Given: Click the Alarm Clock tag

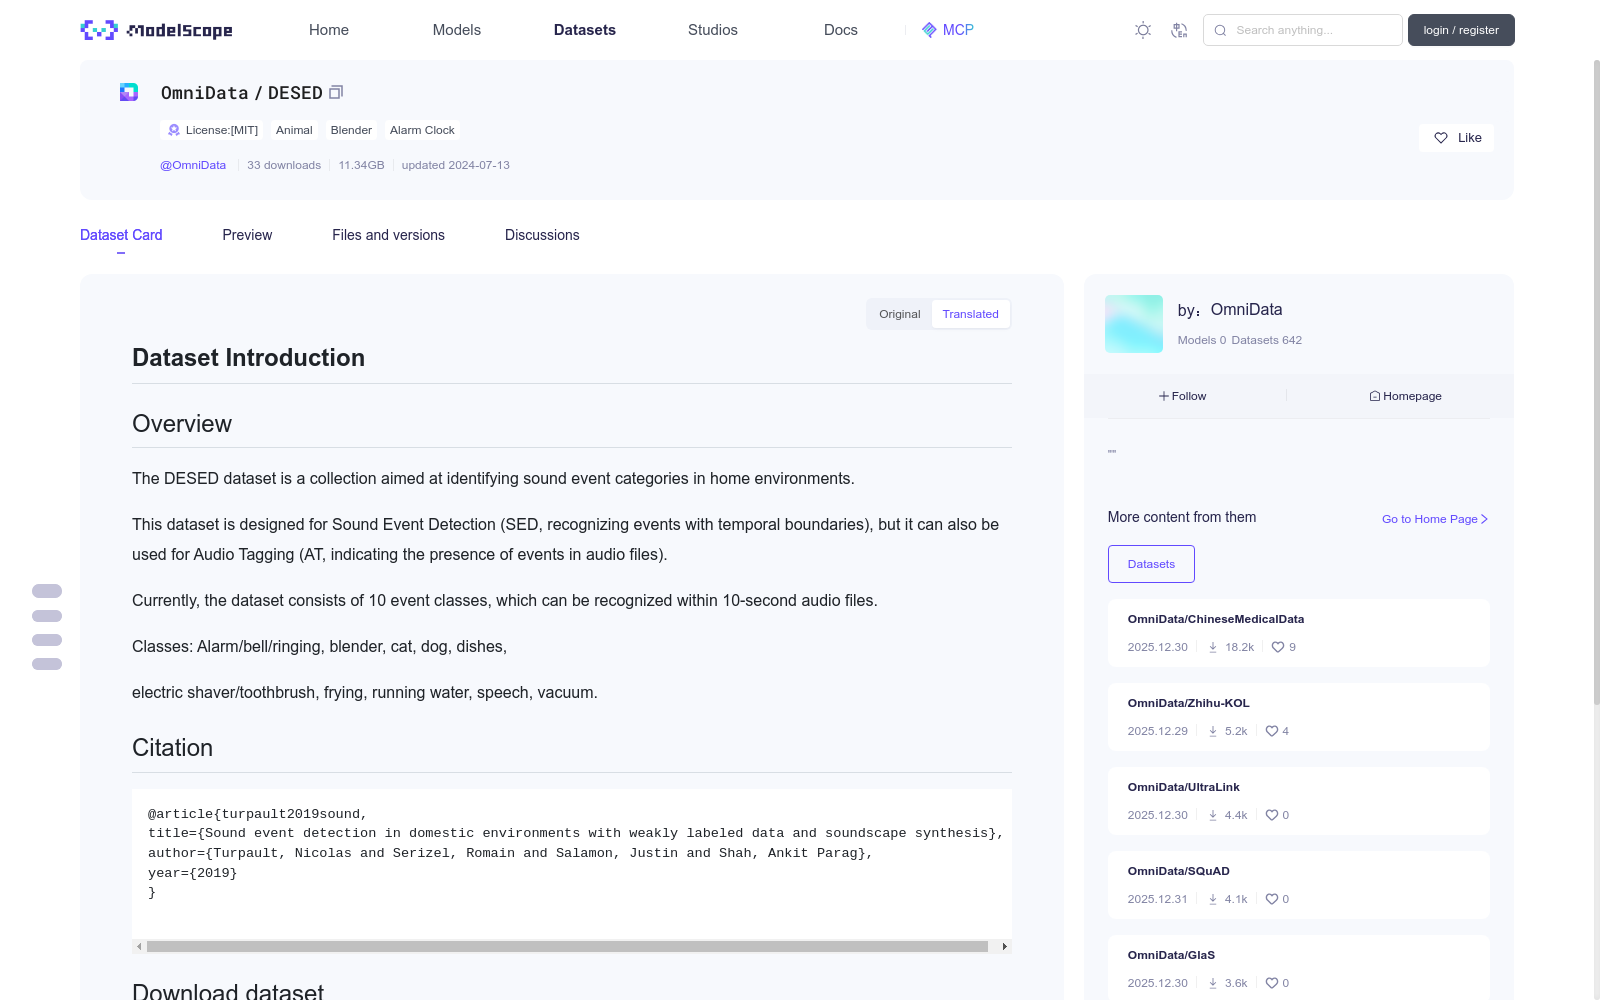Looking at the screenshot, I should (x=422, y=130).
